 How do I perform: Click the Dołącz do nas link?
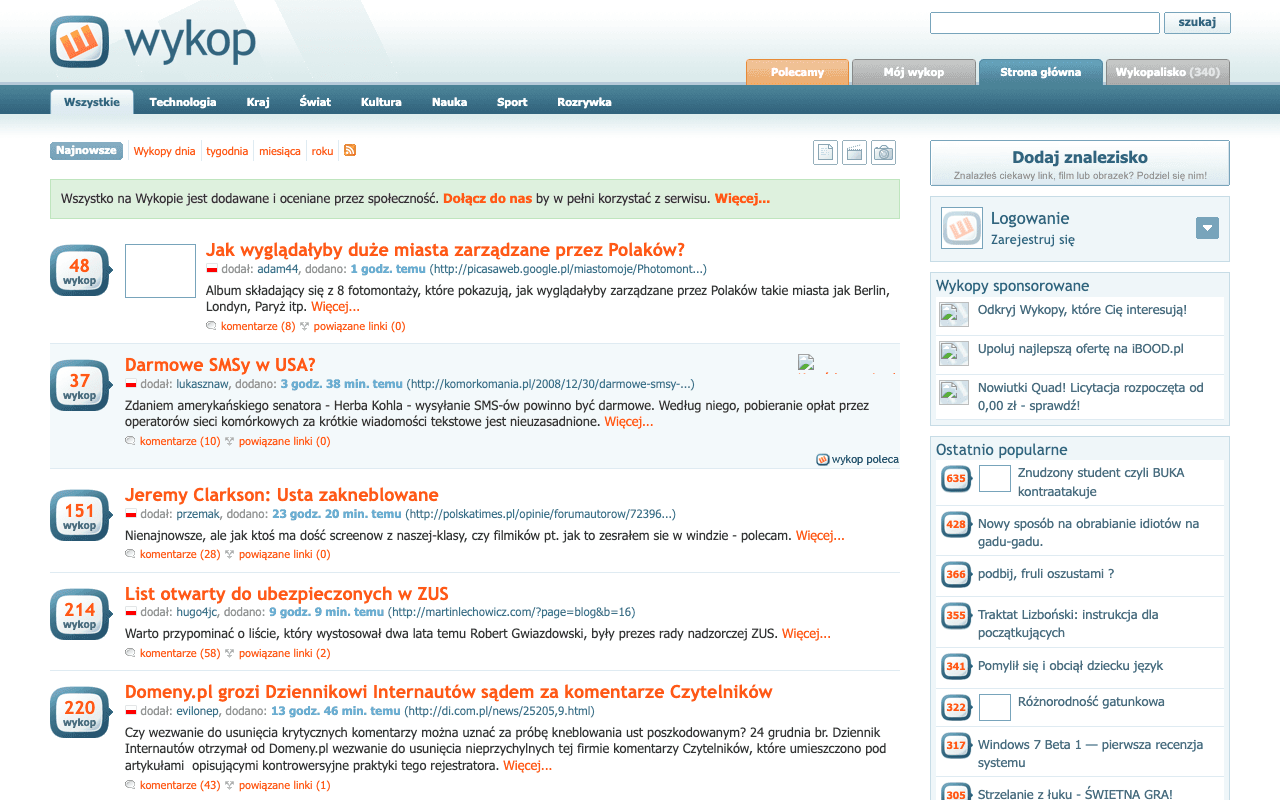[x=487, y=198]
